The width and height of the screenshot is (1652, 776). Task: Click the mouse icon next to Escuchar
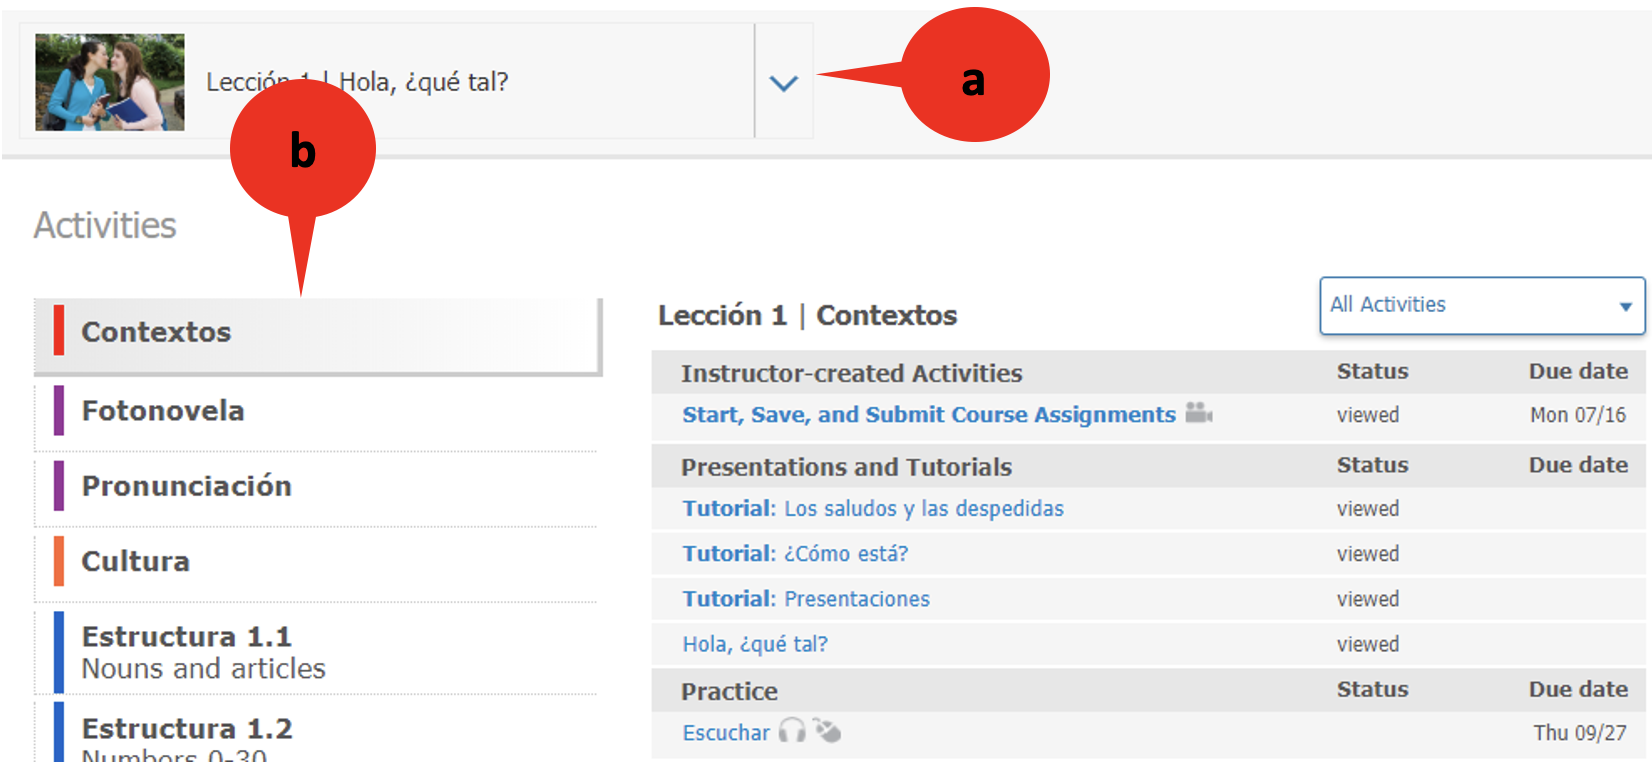pyautogui.click(x=827, y=731)
